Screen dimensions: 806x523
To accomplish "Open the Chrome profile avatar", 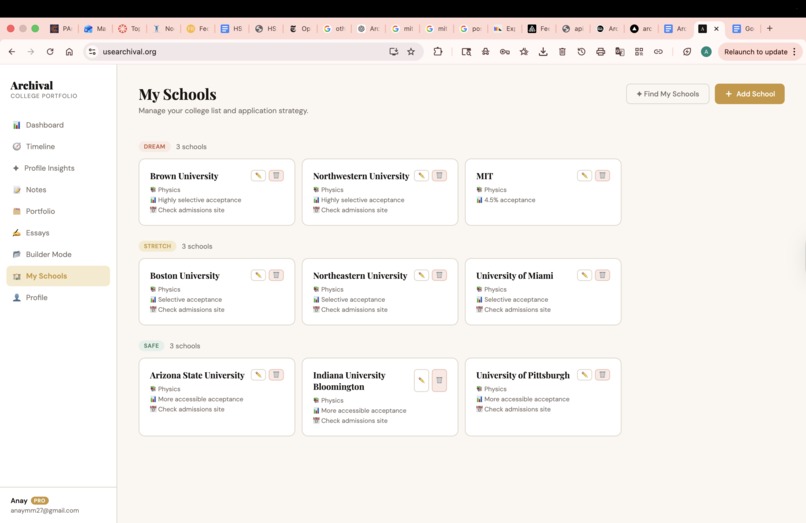I will pos(706,52).
